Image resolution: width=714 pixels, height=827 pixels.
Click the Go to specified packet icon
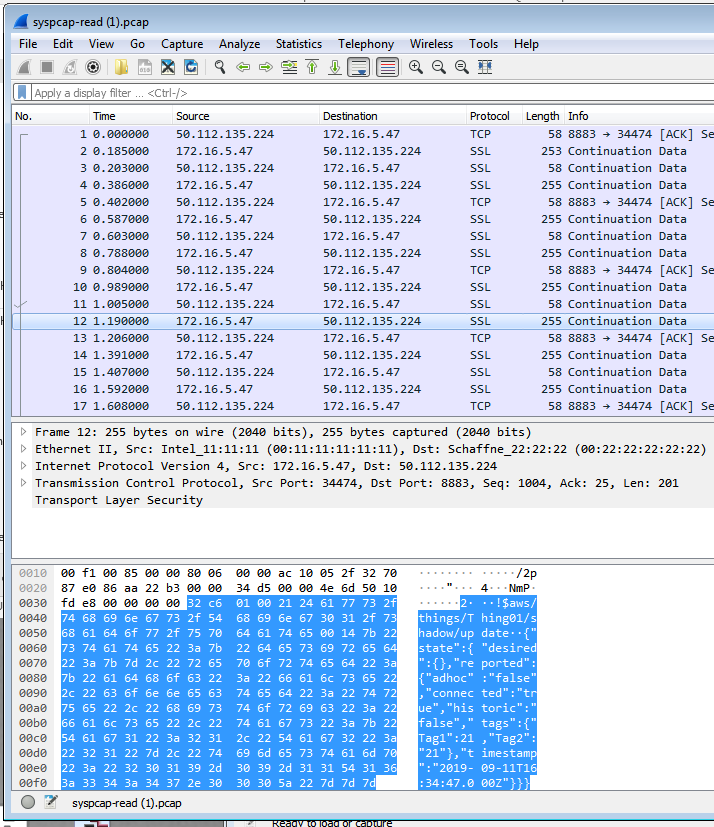(x=289, y=68)
